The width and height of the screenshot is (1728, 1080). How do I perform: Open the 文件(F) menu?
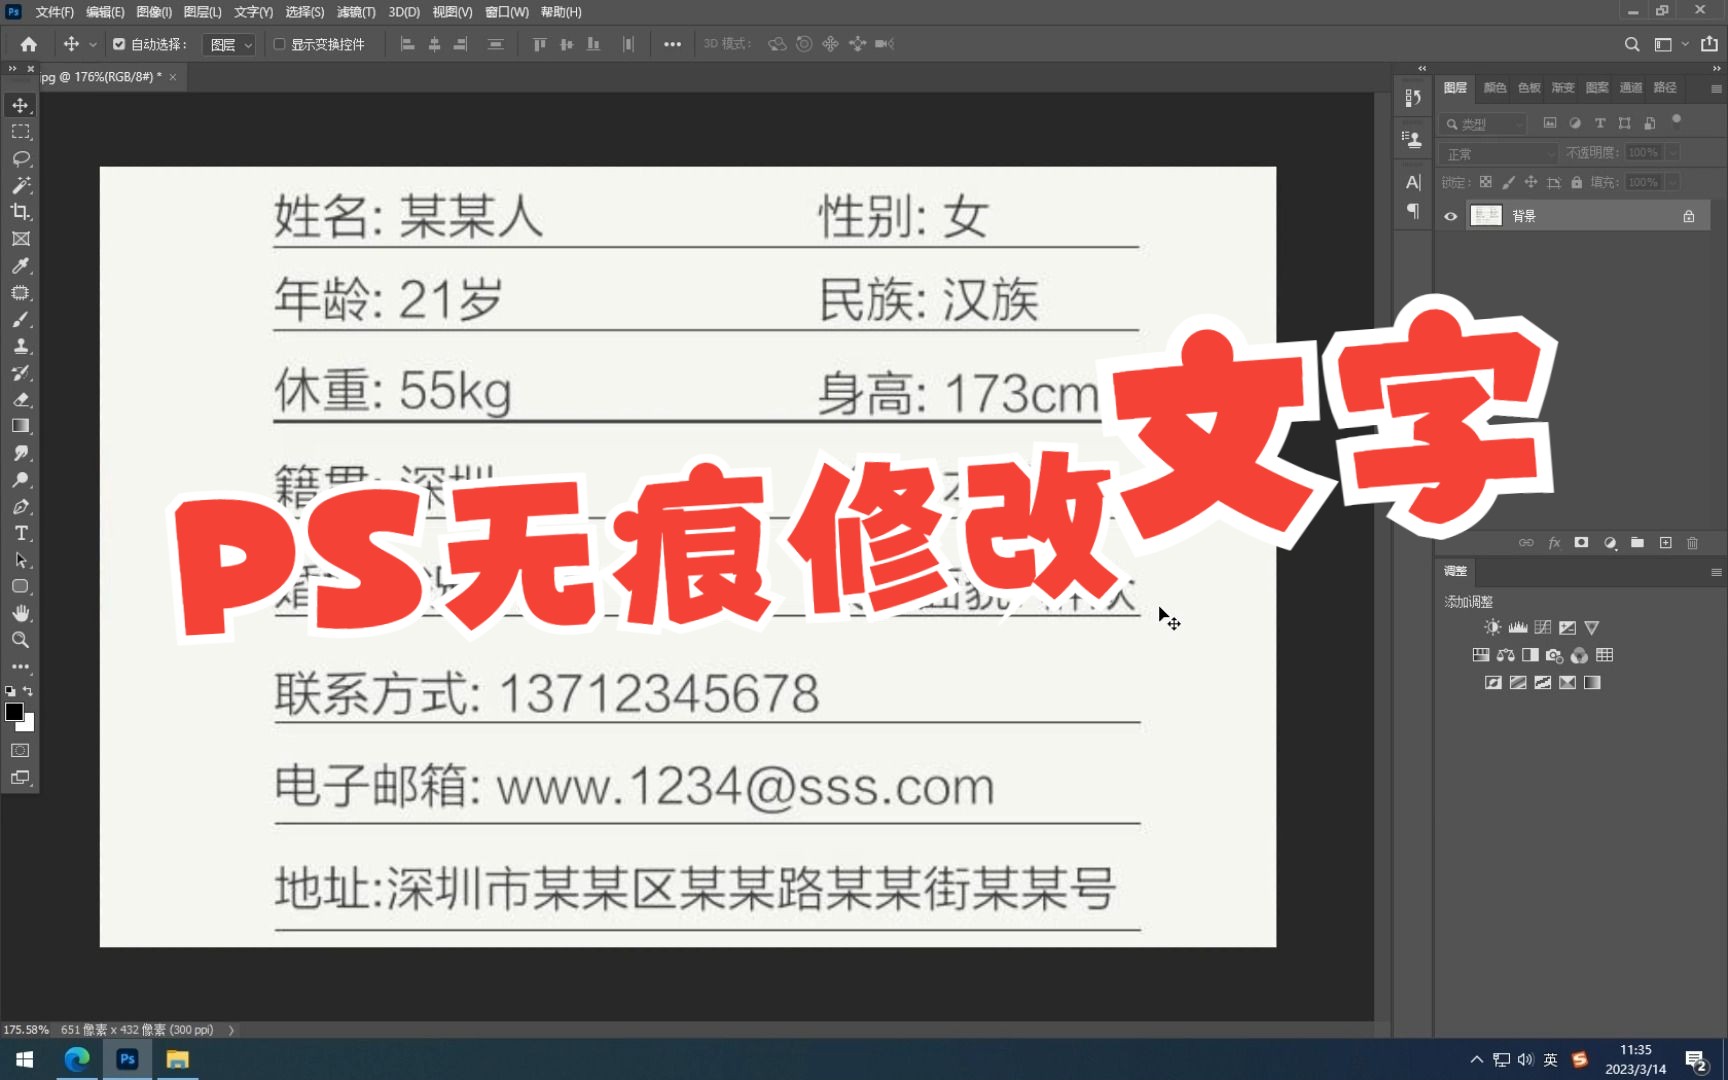(54, 12)
